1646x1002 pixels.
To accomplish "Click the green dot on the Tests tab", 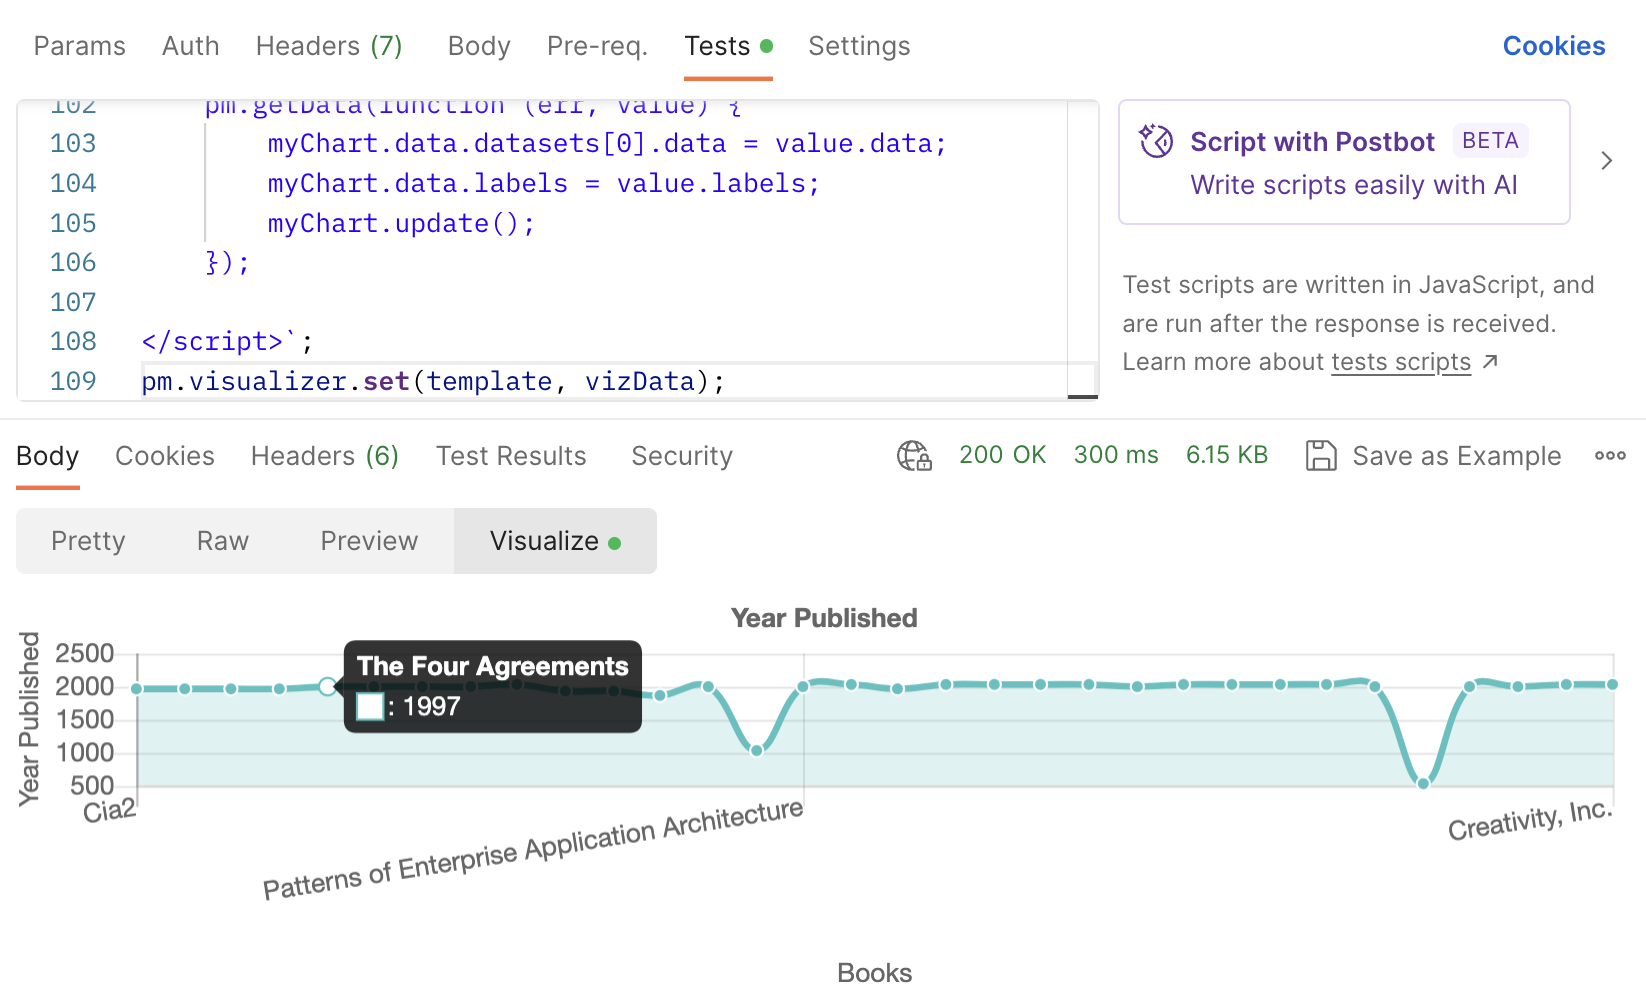I will [764, 45].
